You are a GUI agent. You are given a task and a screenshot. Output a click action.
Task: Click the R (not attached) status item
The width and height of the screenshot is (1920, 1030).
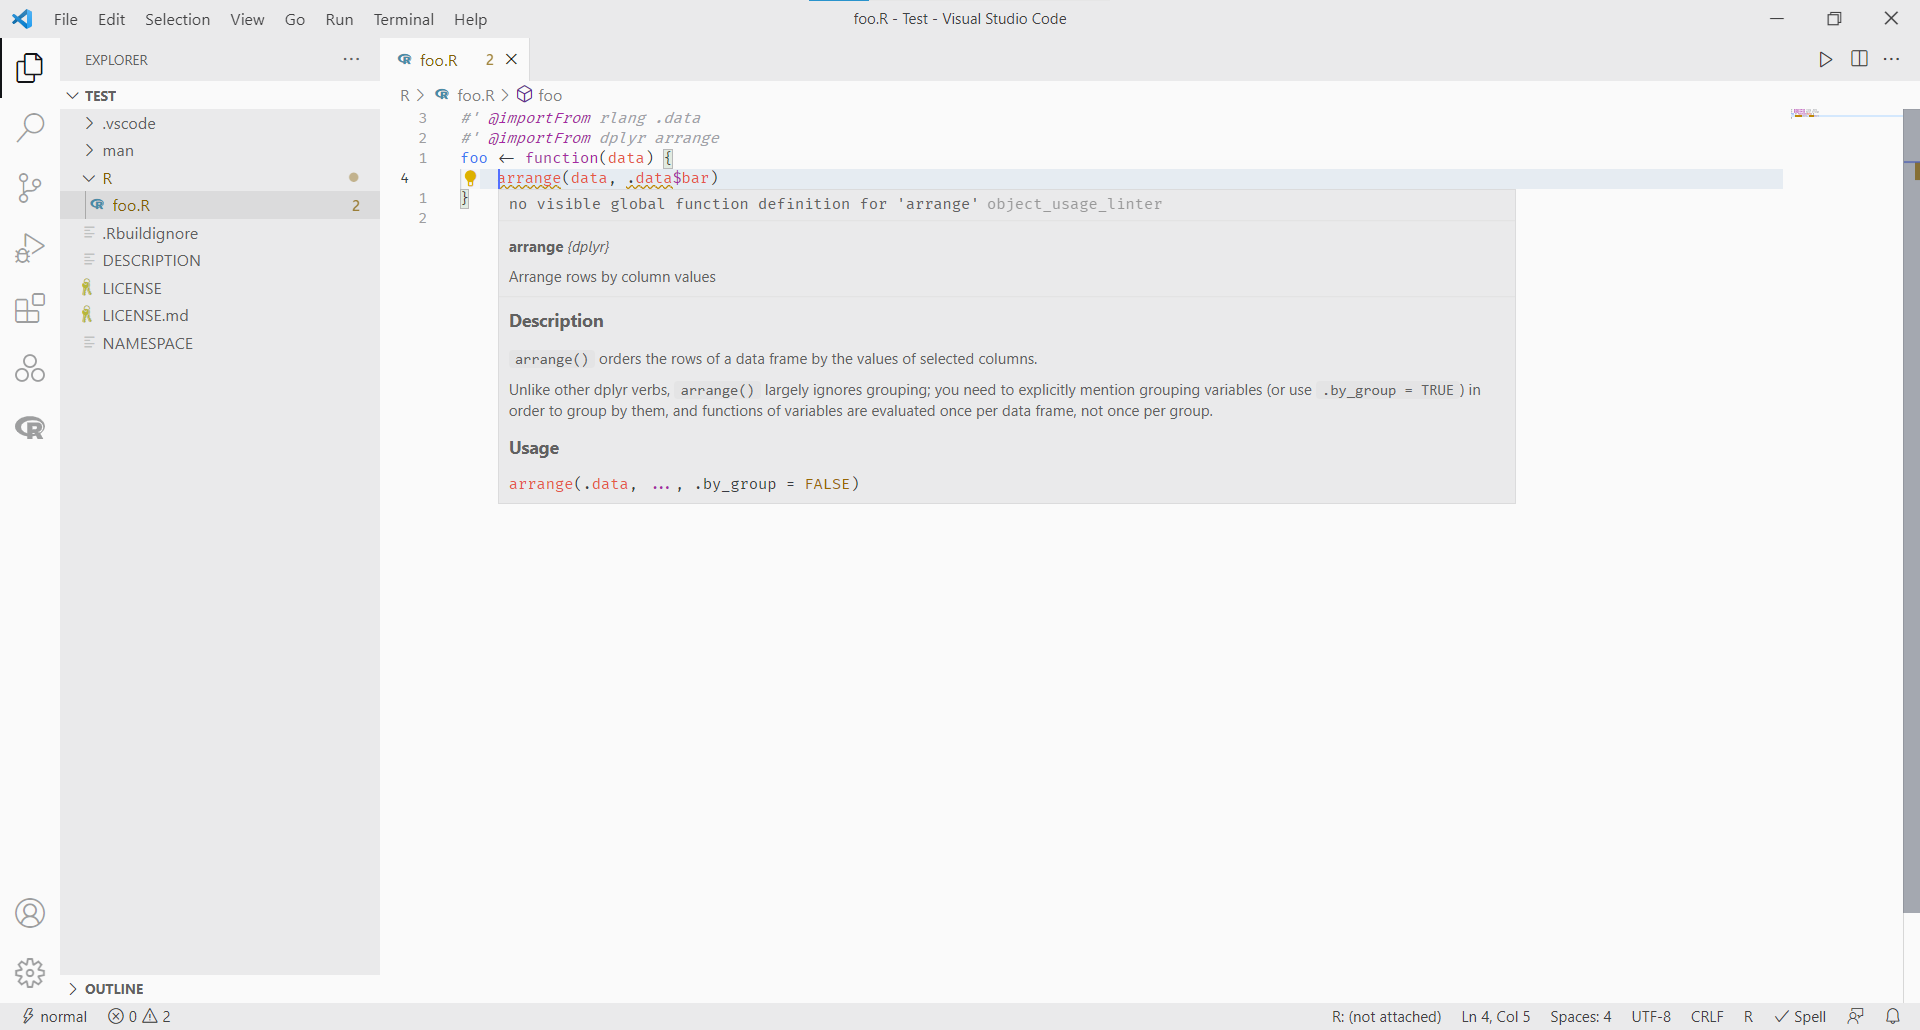point(1386,1016)
